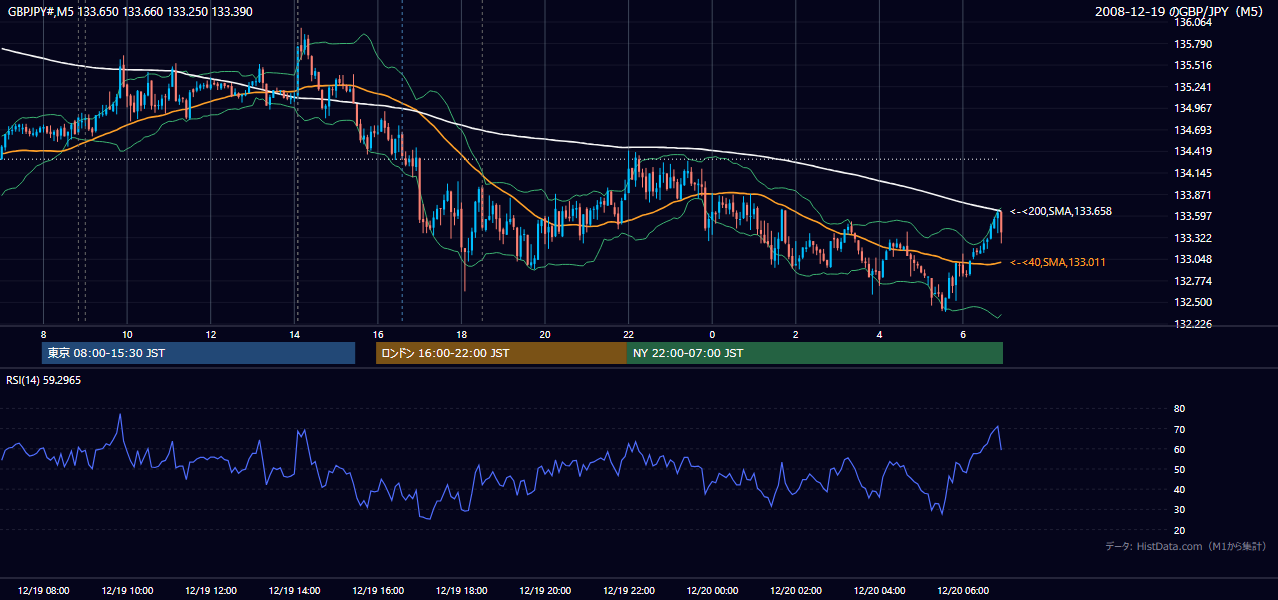Click the price level 133.322
Screen dimensions: 1278x600
coord(1192,238)
